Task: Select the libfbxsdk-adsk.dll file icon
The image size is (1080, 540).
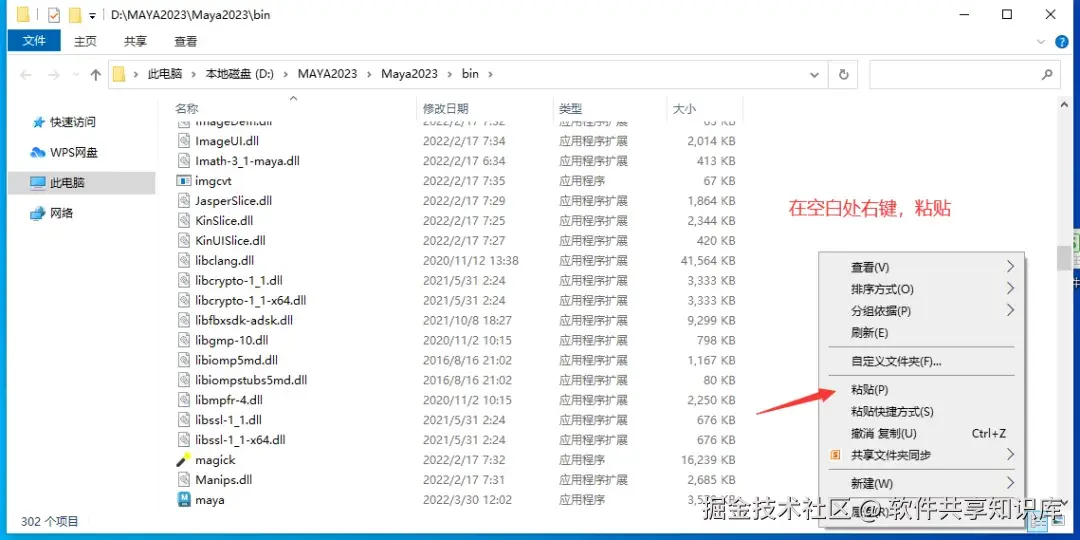Action: (183, 320)
